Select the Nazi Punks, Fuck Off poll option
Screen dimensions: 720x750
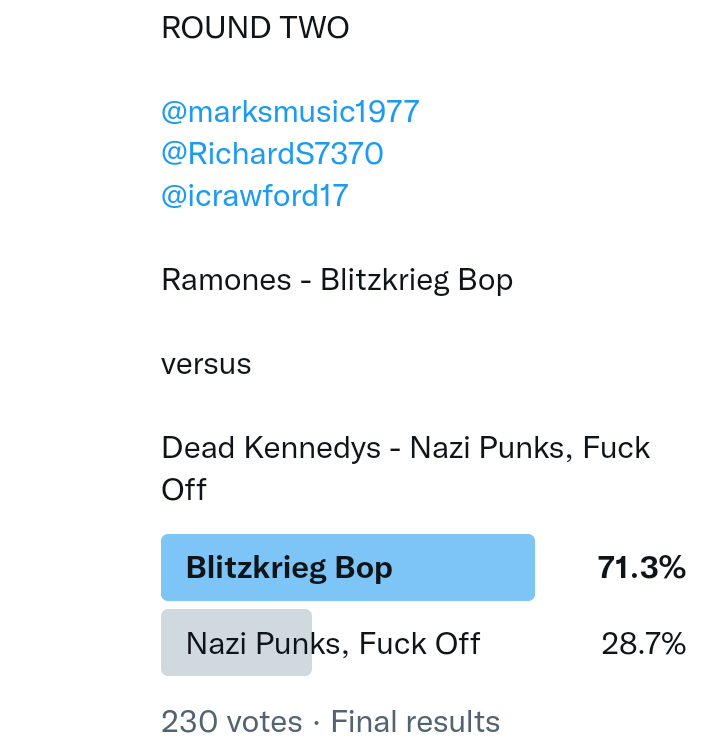333,643
